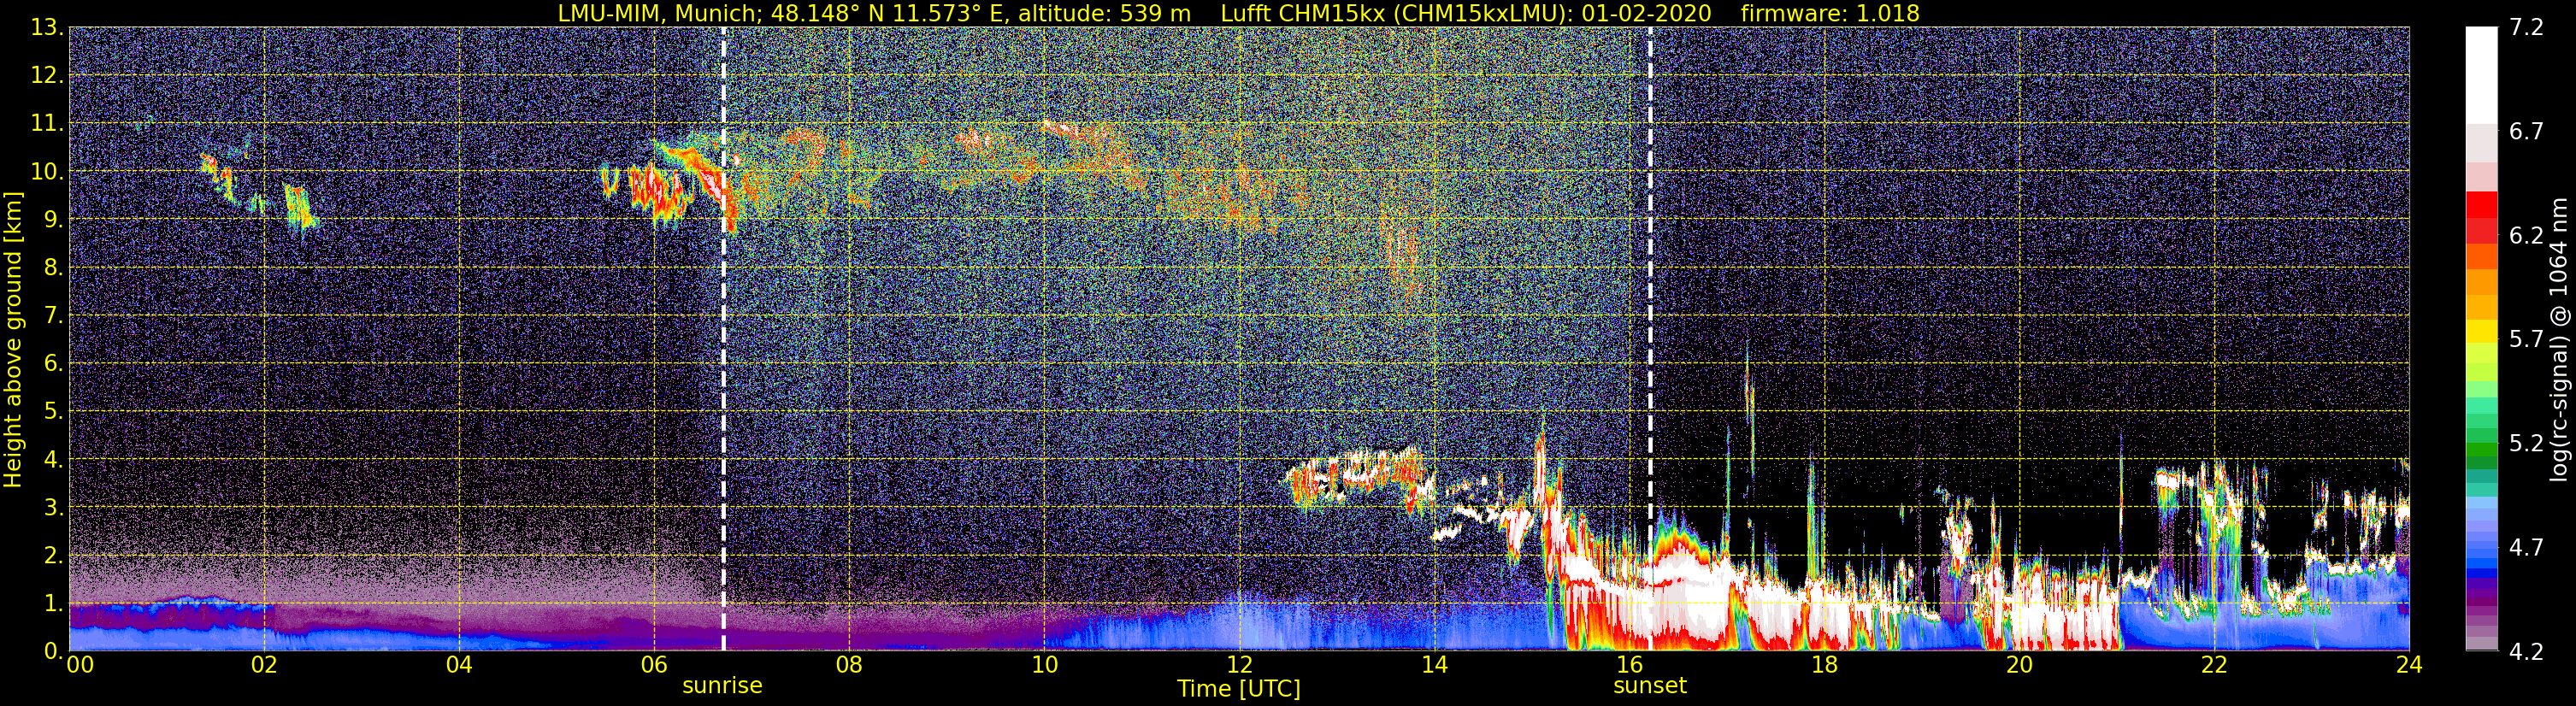
Task: Click height axis tick '6.'
Action: coord(53,364)
